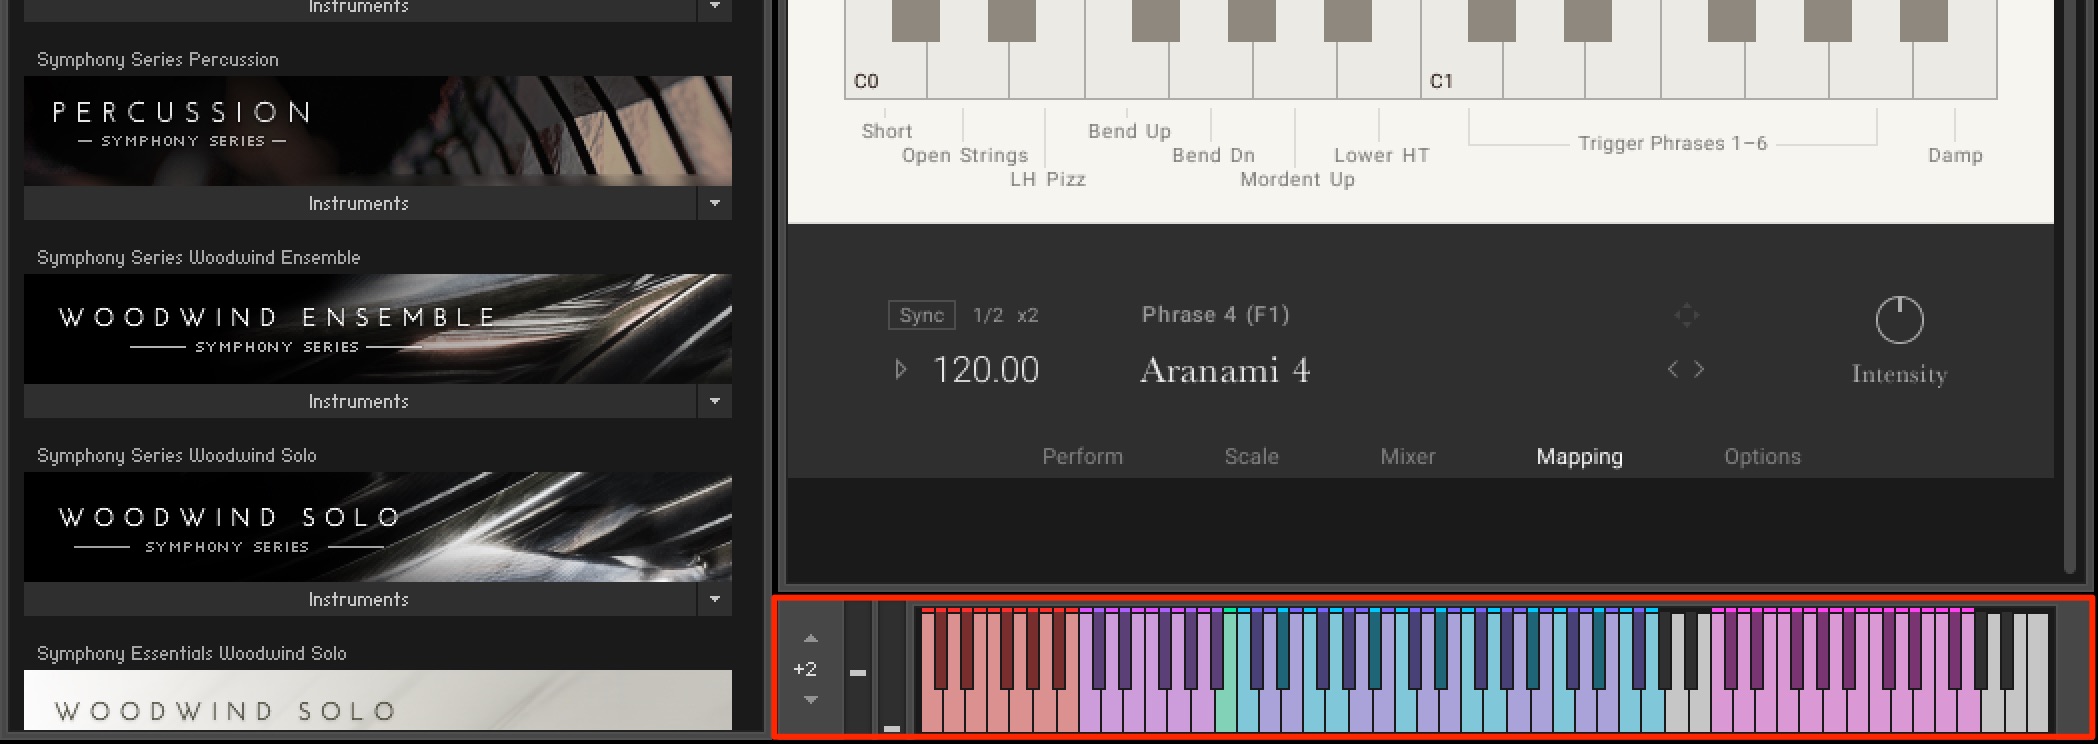This screenshot has height=744, width=2098.
Task: Click Instruments under Symphony Series Woodwind Solo
Action: coord(359,599)
